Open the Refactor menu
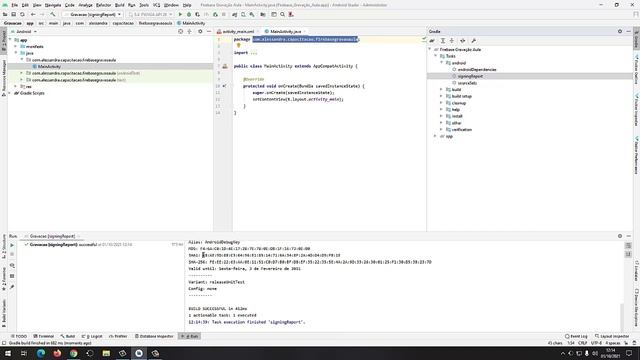The height and width of the screenshot is (360, 640). click(x=103, y=5)
